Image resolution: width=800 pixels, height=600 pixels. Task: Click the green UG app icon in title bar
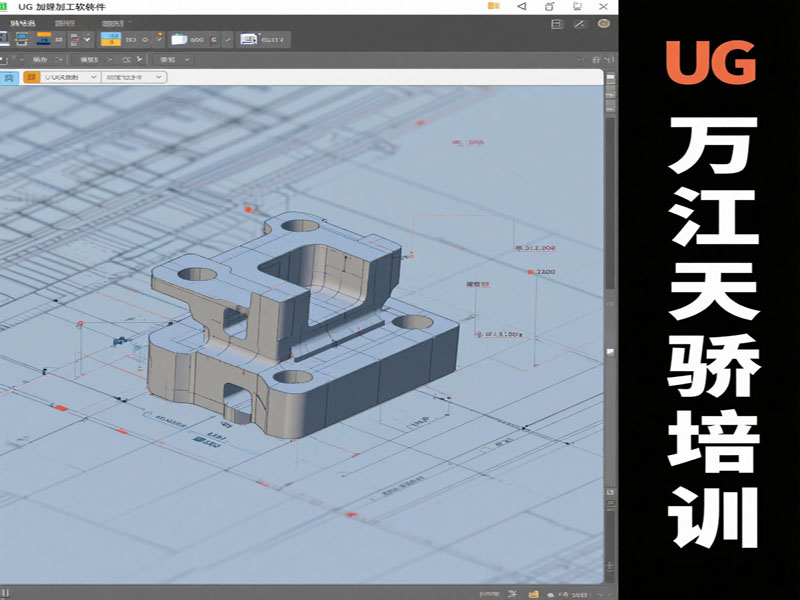click(5, 6)
